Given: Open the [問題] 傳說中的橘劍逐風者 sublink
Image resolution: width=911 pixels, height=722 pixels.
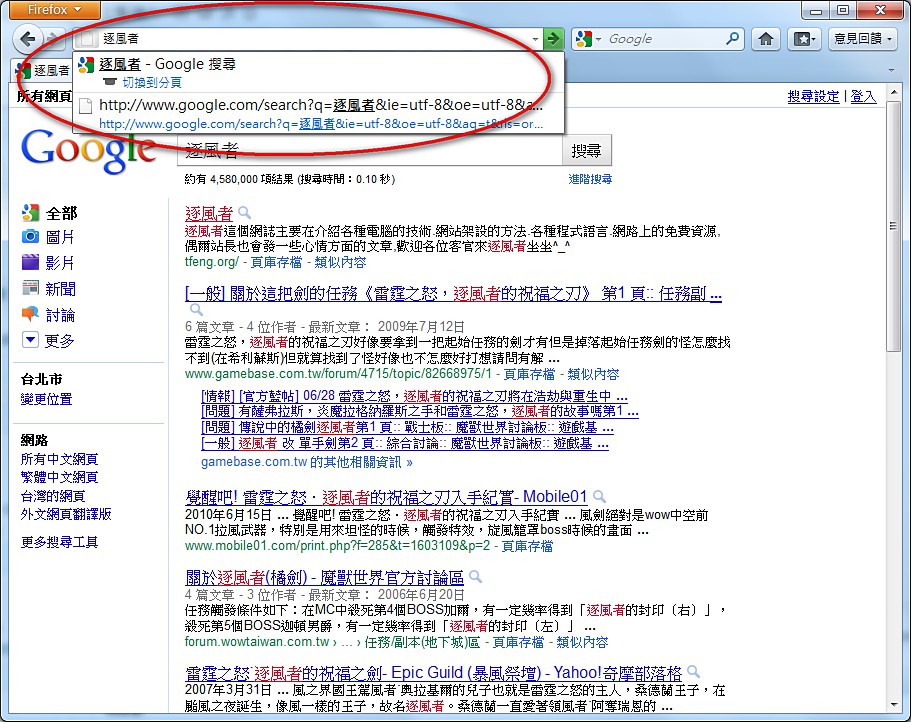Looking at the screenshot, I should click(x=407, y=428).
